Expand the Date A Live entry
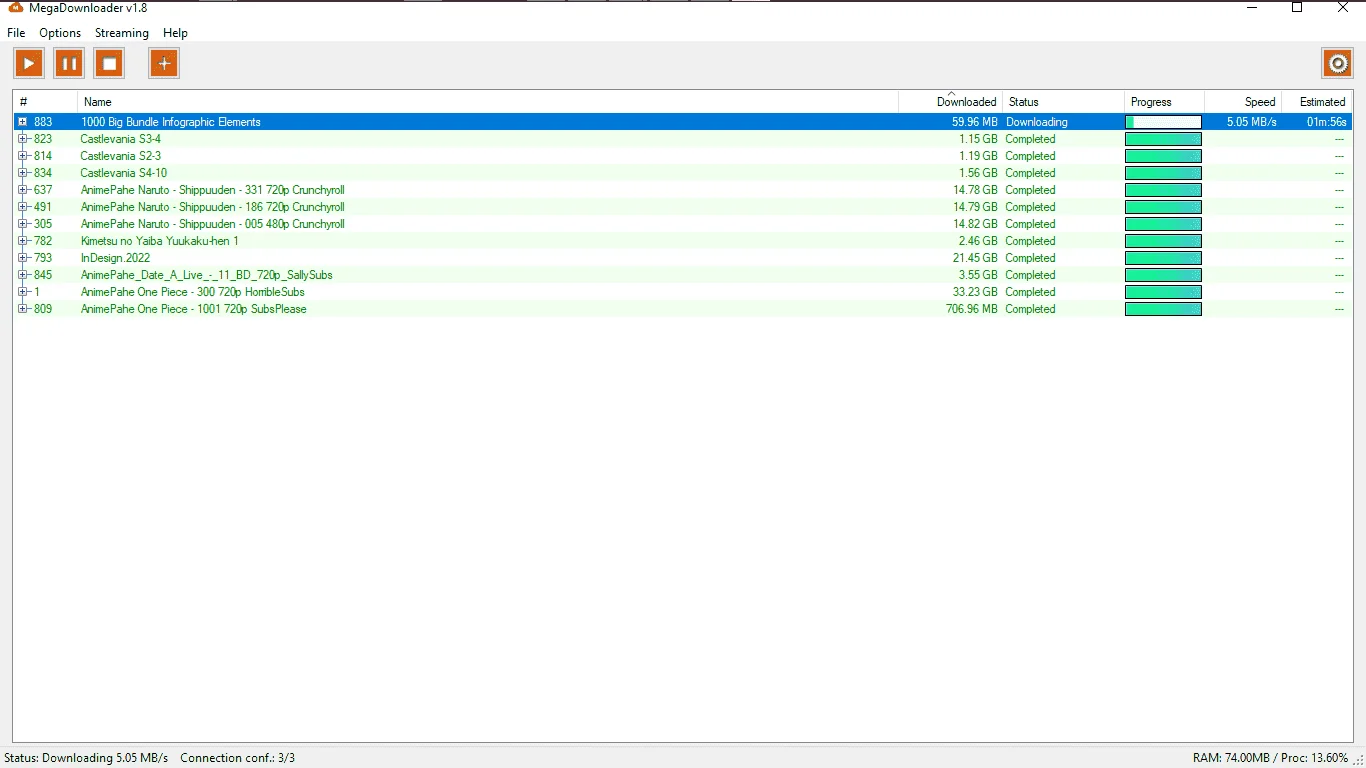 [23, 275]
